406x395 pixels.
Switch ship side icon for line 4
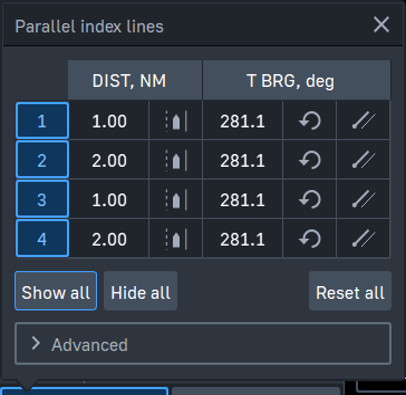pos(176,239)
